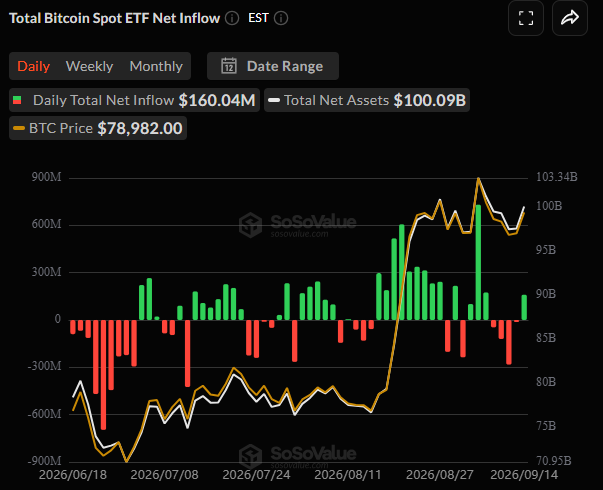
Task: Click the 2026/07/08 axis date label
Action: [165, 475]
